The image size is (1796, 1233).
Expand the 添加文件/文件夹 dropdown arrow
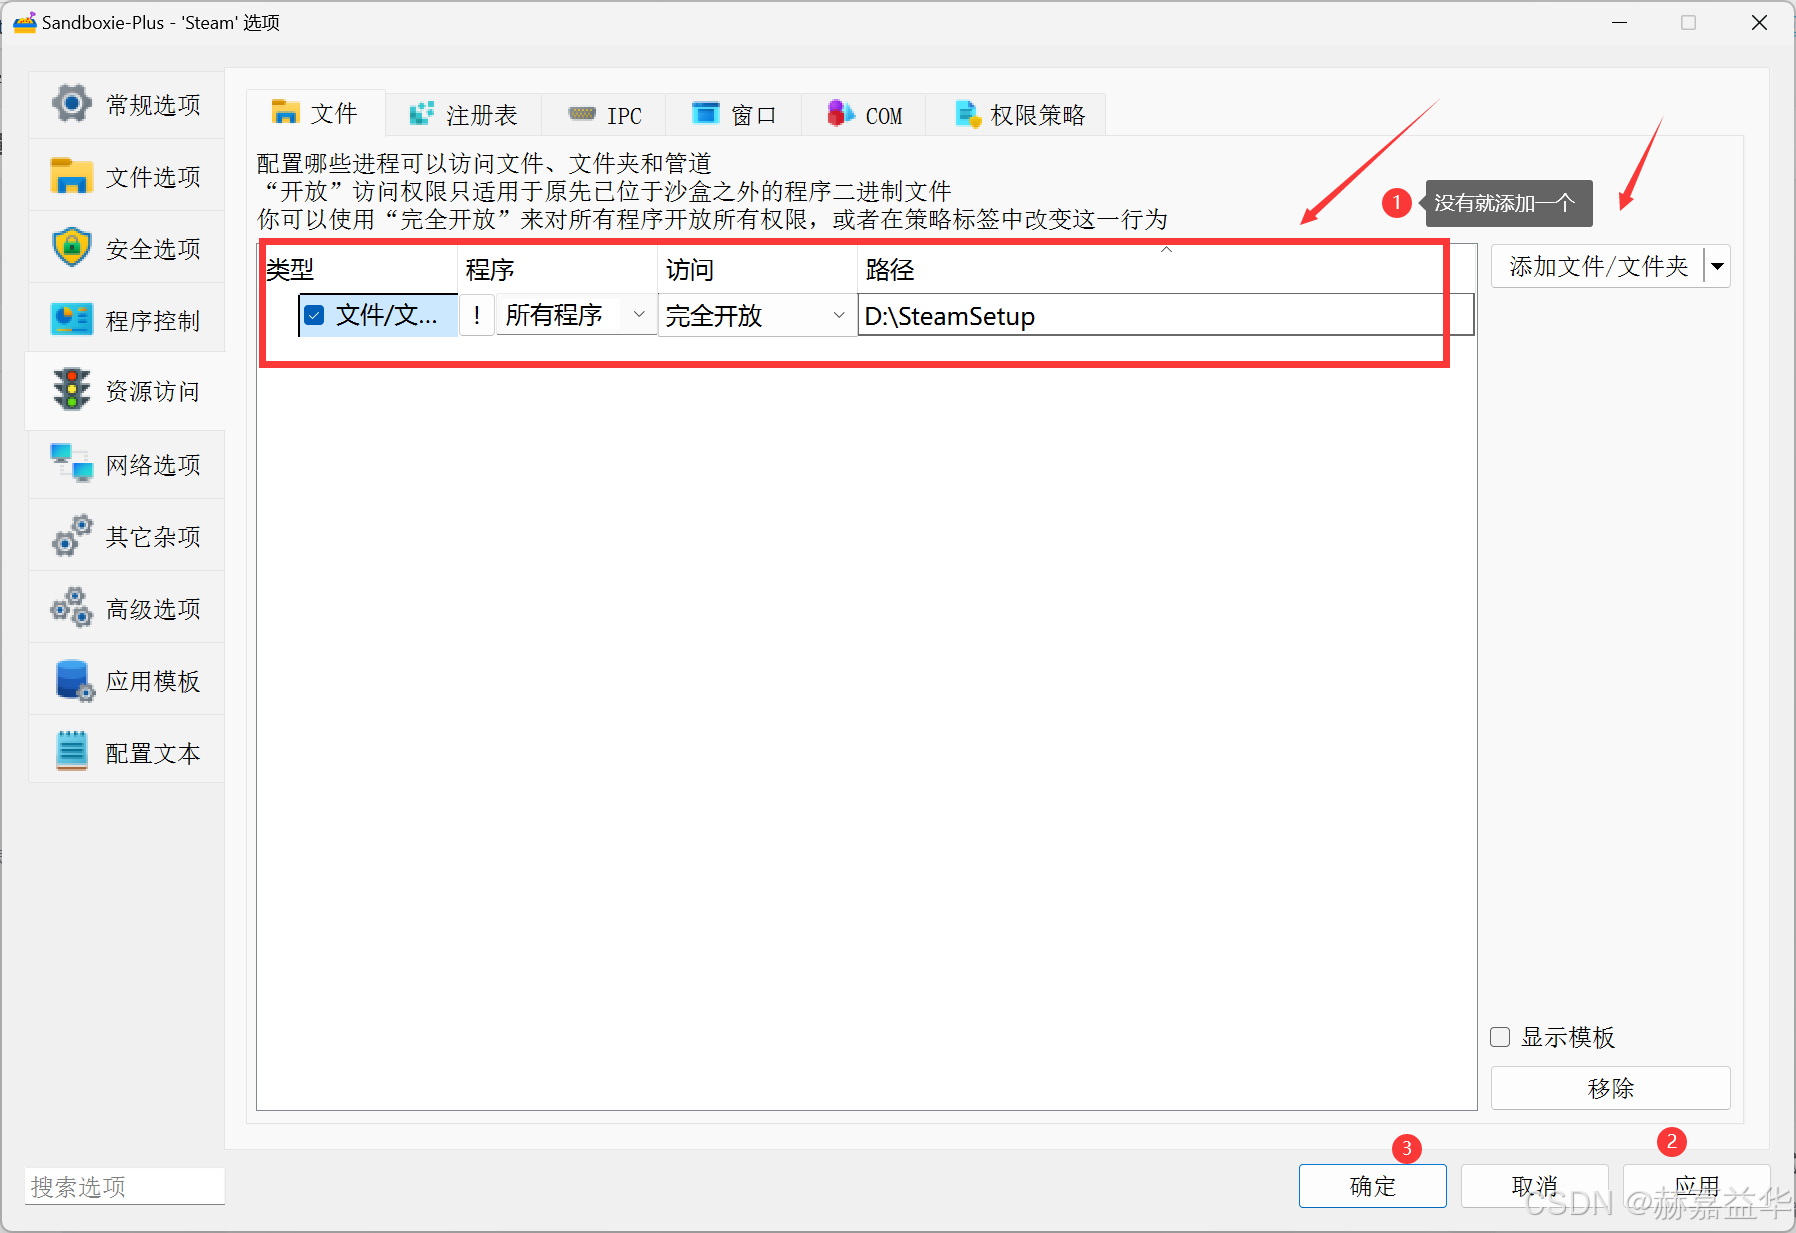[x=1717, y=267]
